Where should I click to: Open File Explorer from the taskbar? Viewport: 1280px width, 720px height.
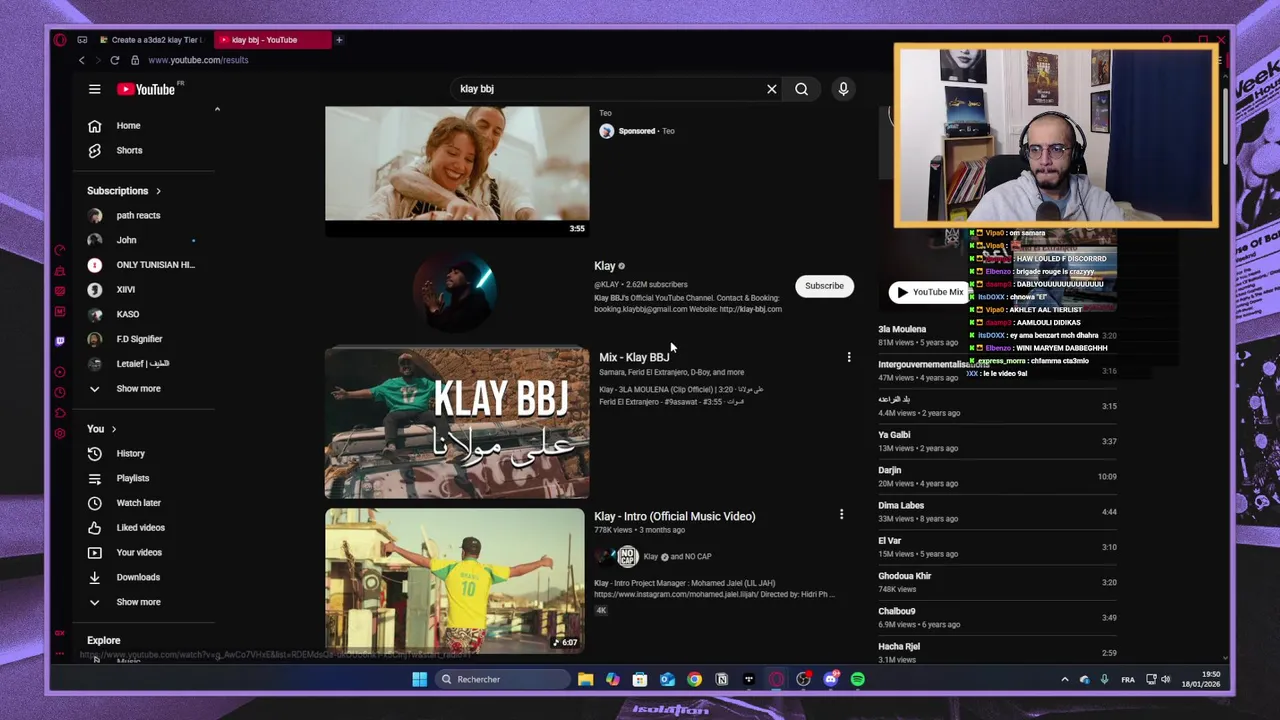pyautogui.click(x=585, y=679)
